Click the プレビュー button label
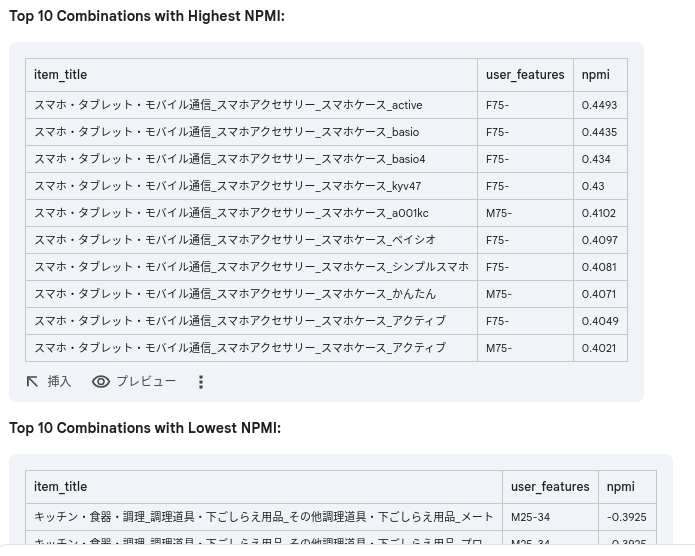The height and width of the screenshot is (556, 695). tap(146, 382)
